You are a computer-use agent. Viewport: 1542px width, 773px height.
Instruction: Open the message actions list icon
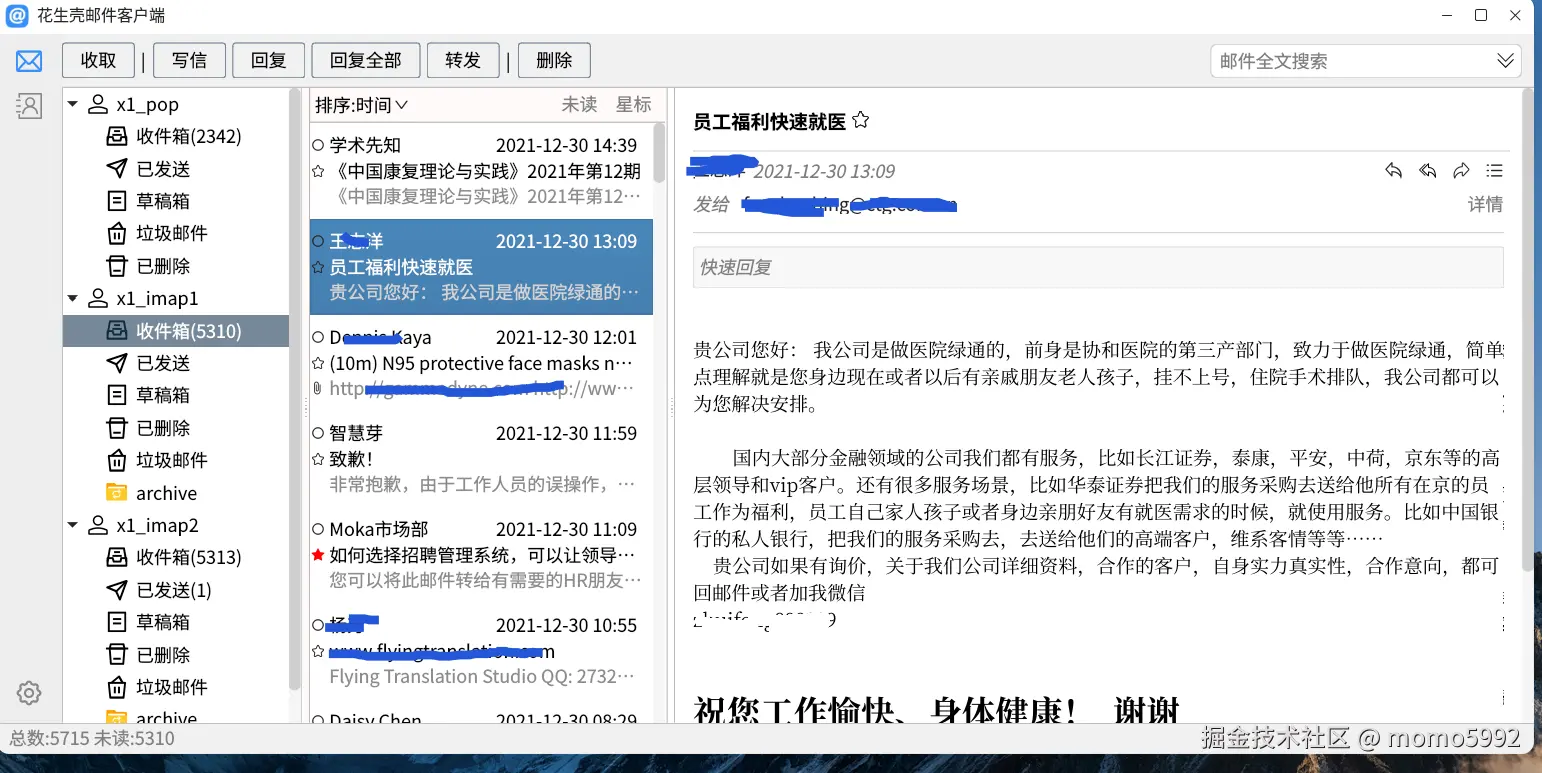(x=1494, y=170)
